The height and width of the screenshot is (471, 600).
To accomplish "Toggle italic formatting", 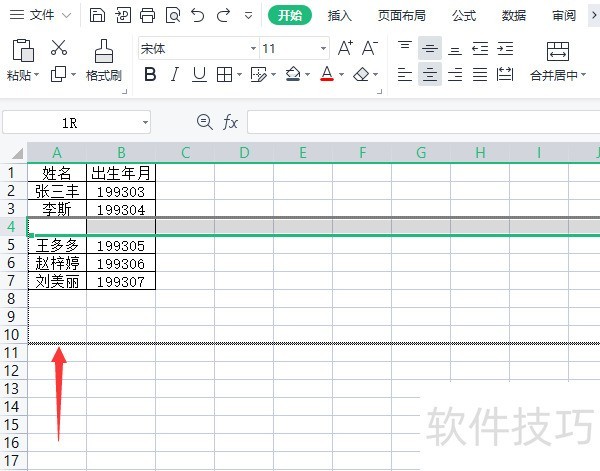I will click(x=175, y=74).
